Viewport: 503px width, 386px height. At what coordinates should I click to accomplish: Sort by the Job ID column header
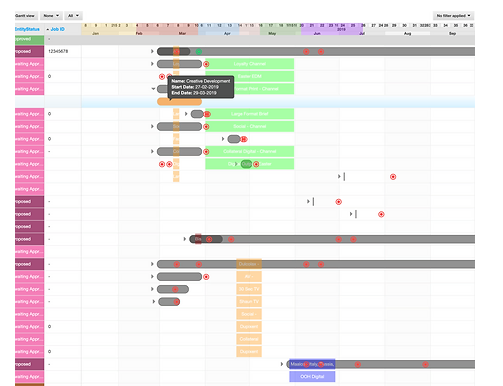[57, 29]
